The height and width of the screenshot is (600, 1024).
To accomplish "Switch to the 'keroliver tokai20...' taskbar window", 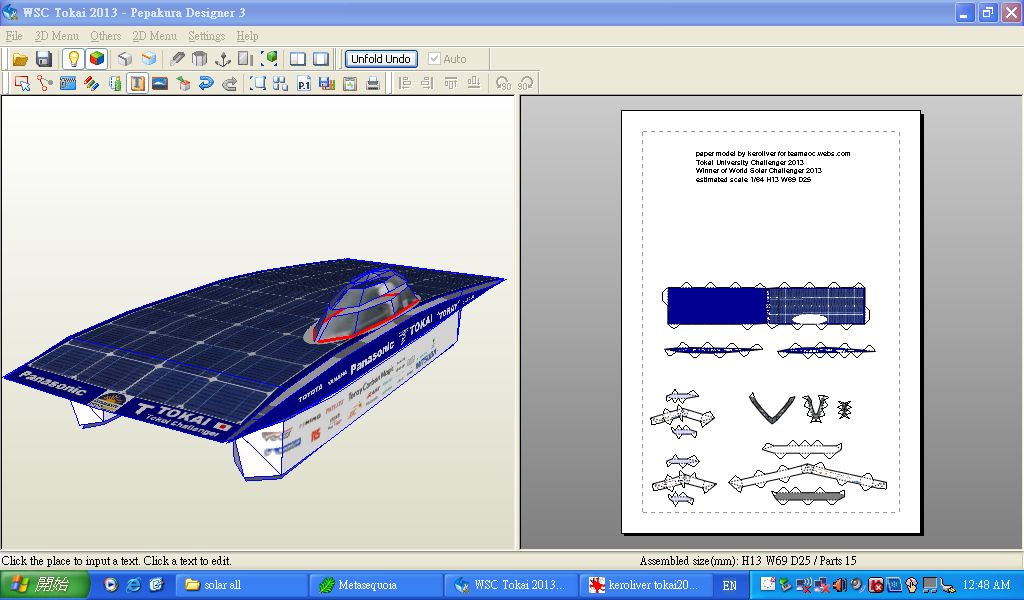I will point(645,585).
